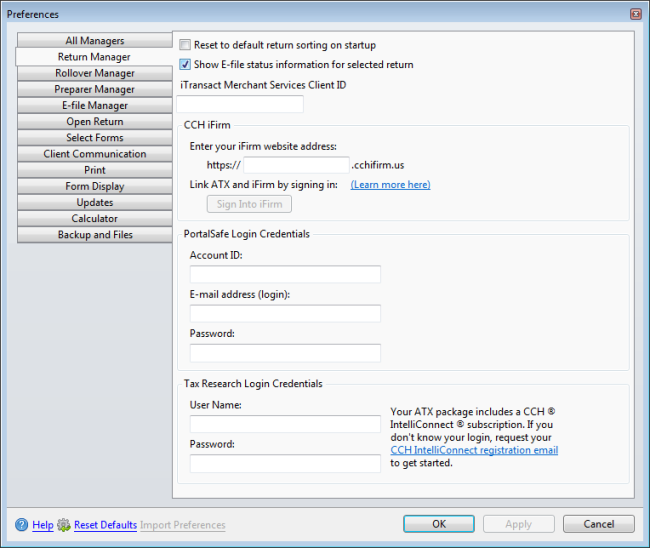Image resolution: width=650 pixels, height=548 pixels.
Task: Select the Open Return tab
Action: pyautogui.click(x=95, y=121)
